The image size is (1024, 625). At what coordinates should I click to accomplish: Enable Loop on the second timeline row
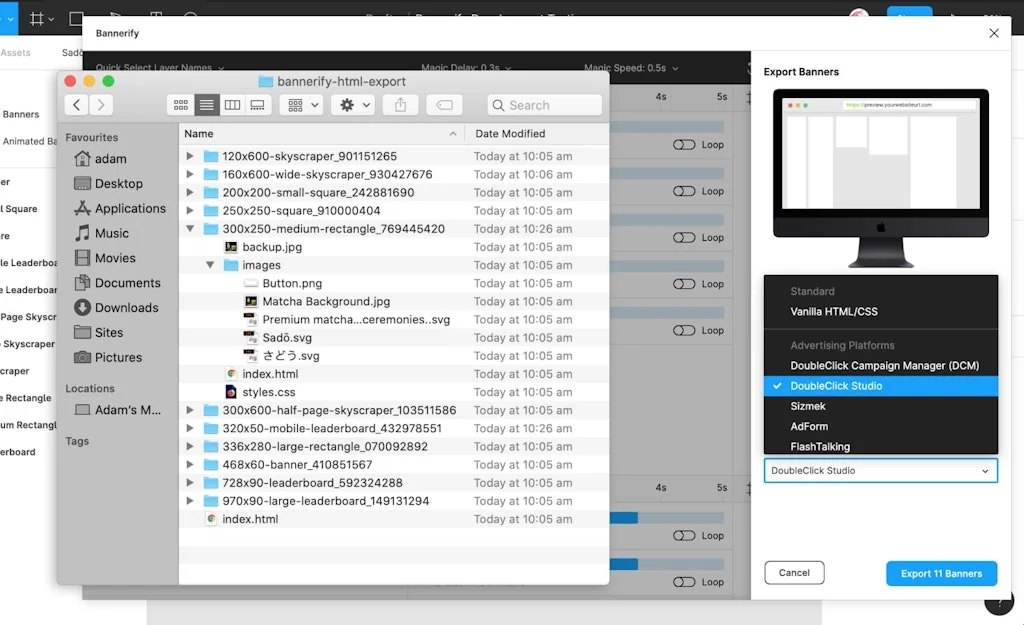[684, 191]
